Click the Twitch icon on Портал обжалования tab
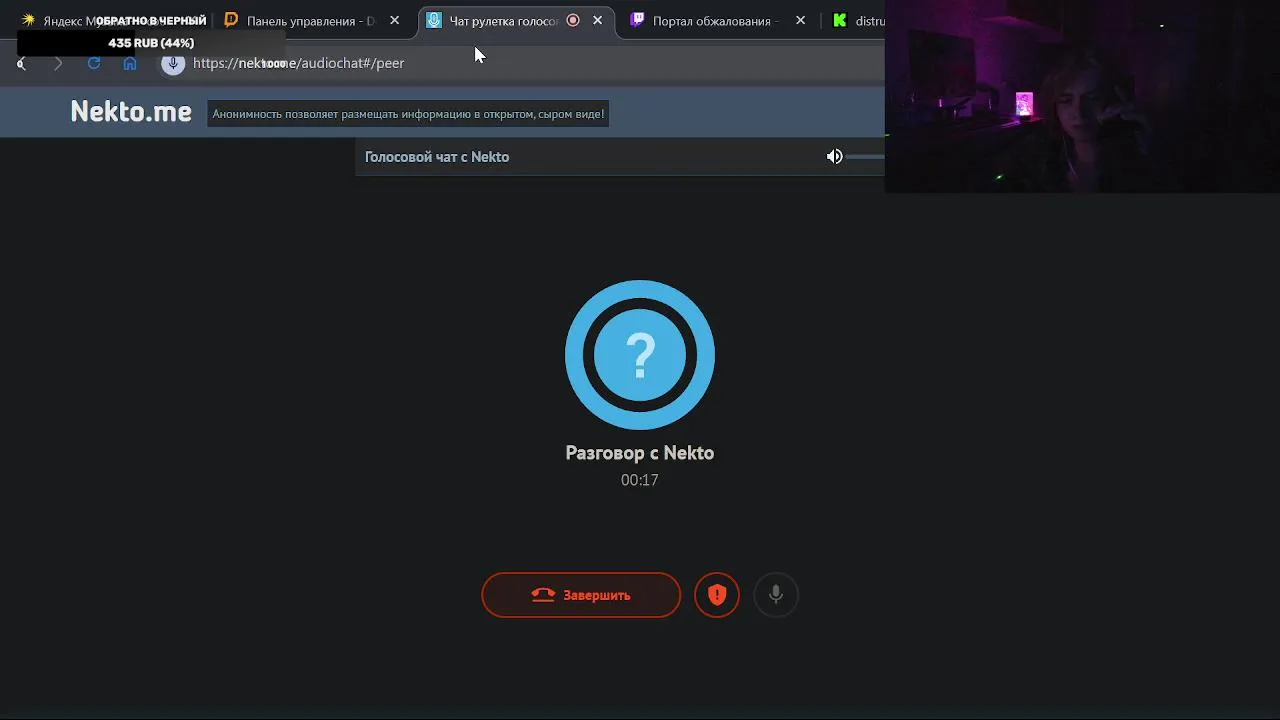The width and height of the screenshot is (1280, 720). click(x=637, y=20)
